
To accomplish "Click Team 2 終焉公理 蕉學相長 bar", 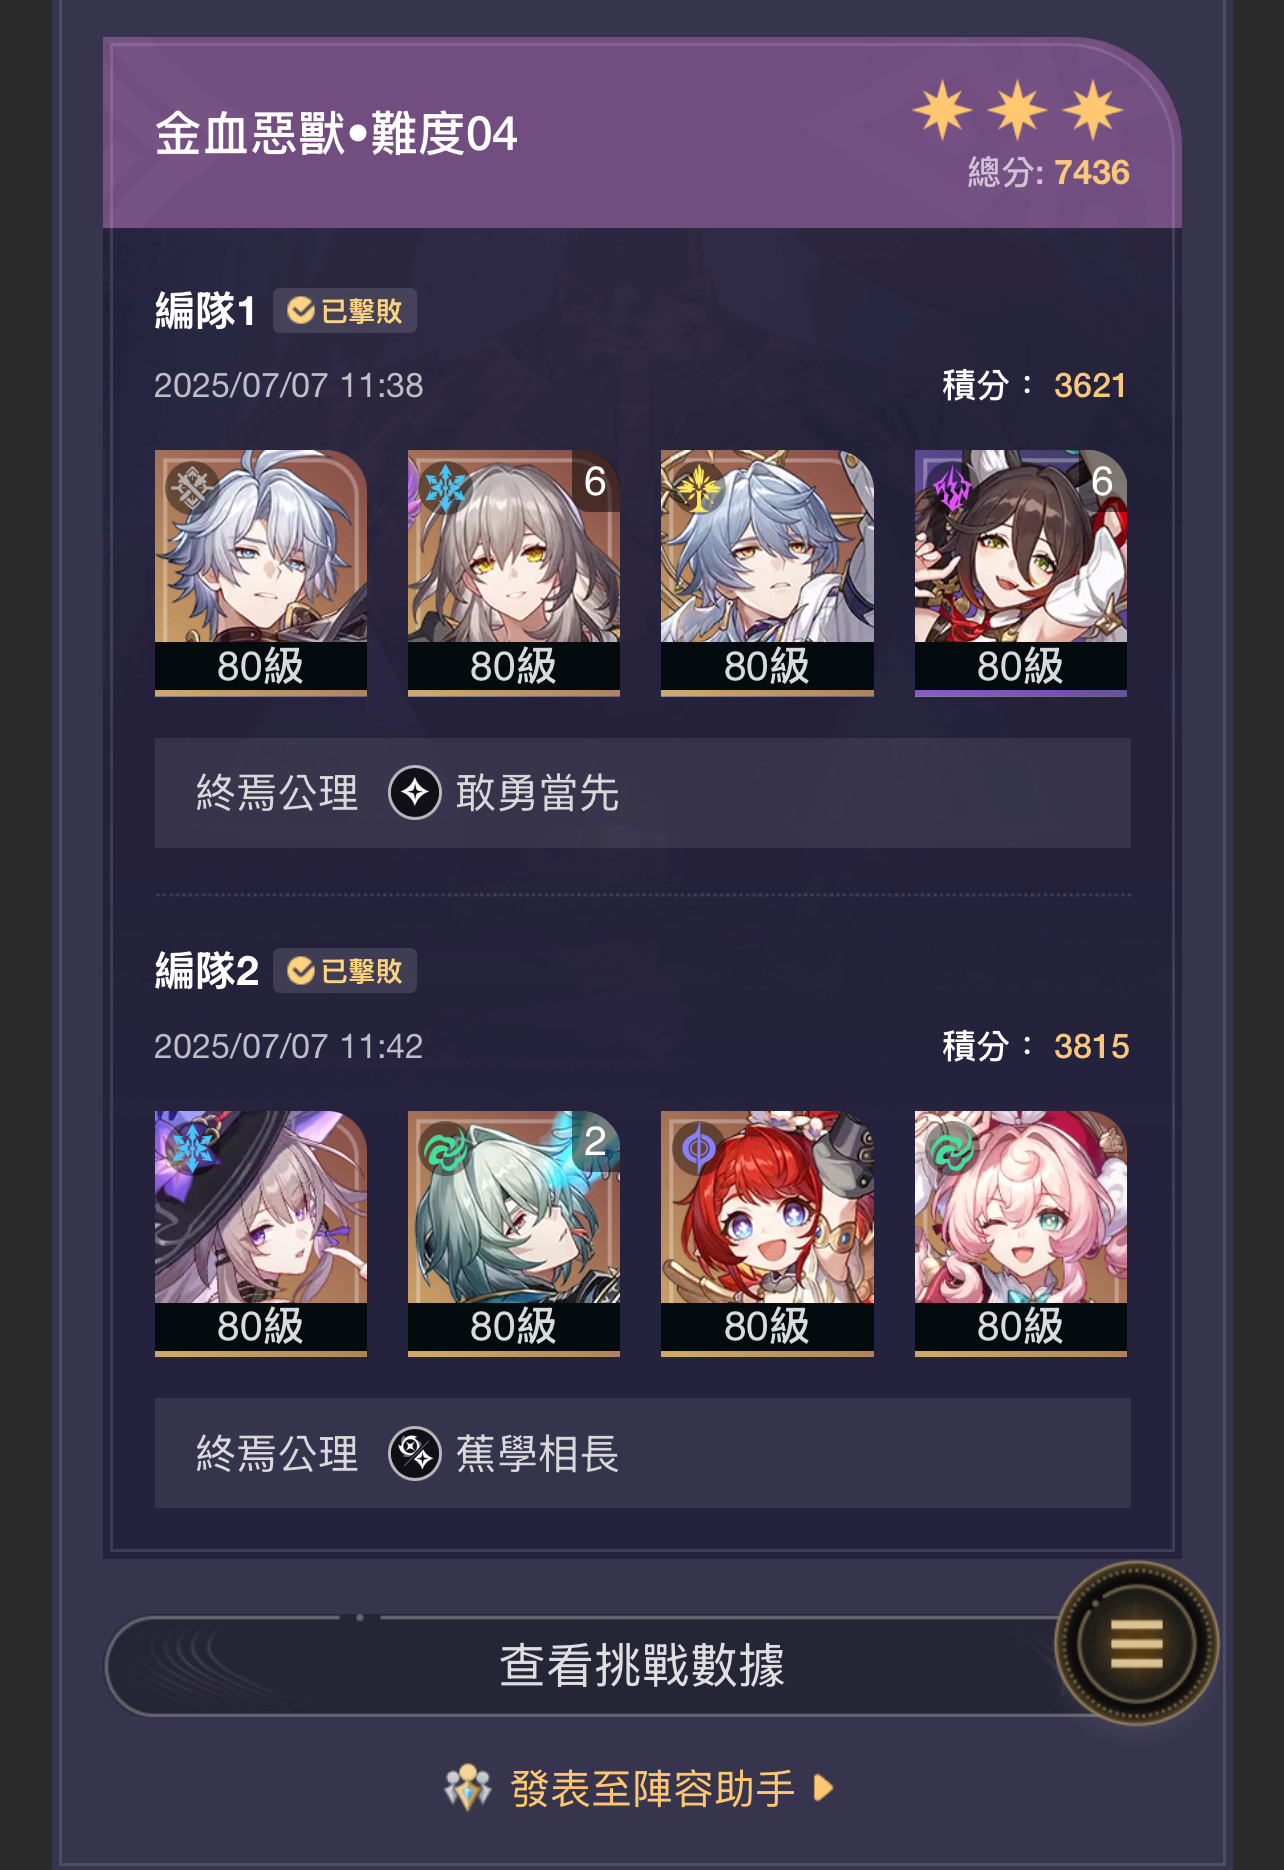I will click(643, 1453).
